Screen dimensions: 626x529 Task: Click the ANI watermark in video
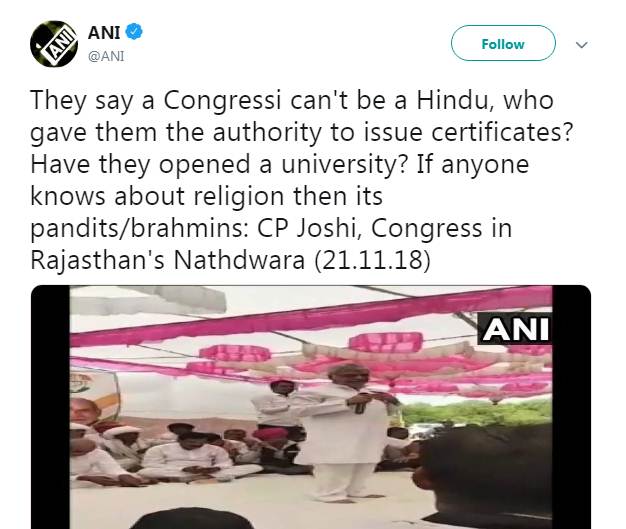[515, 329]
